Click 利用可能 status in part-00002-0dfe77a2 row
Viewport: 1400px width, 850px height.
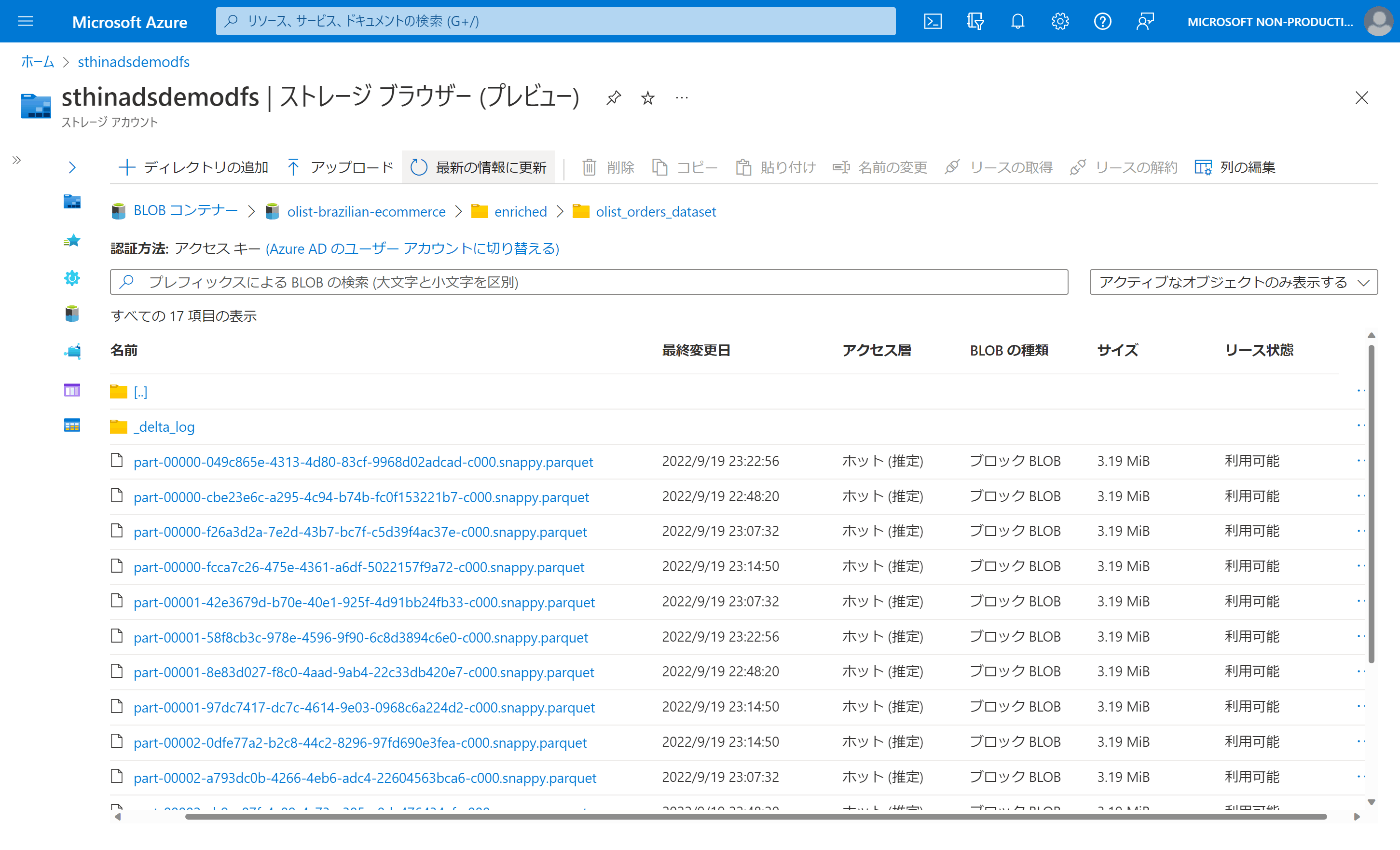tap(1252, 742)
